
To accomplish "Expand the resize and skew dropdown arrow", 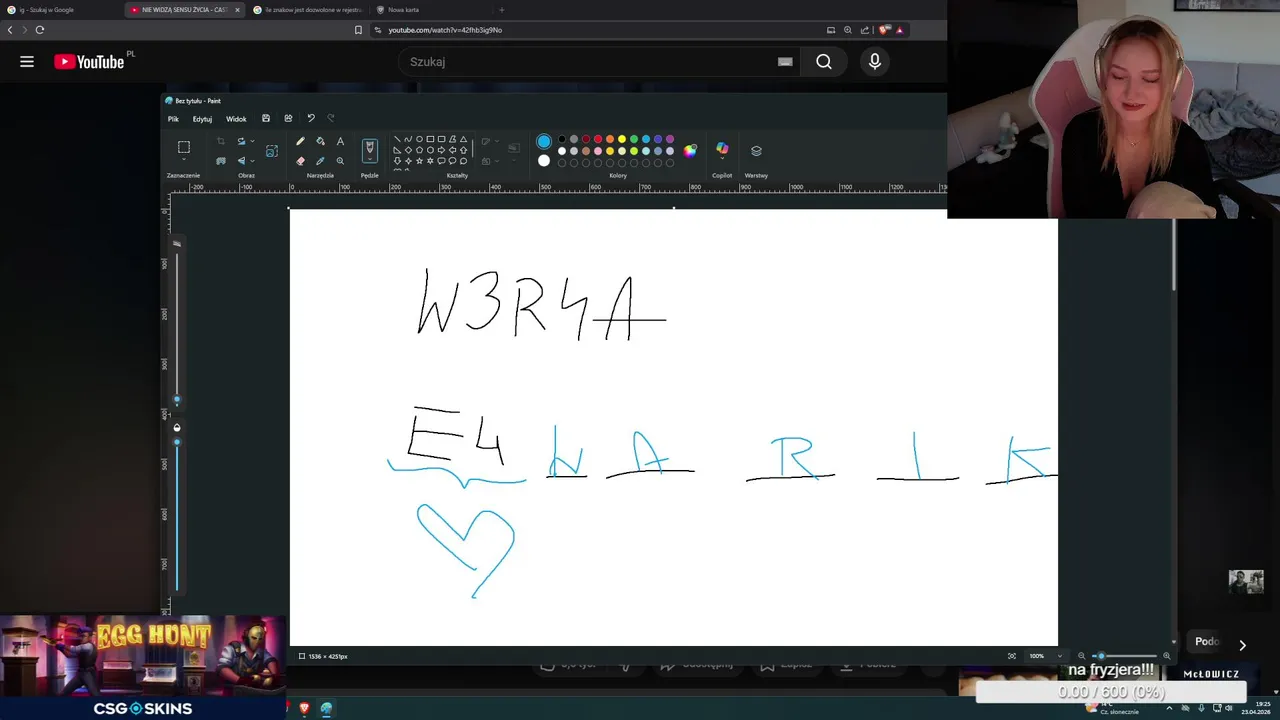I will tap(252, 141).
